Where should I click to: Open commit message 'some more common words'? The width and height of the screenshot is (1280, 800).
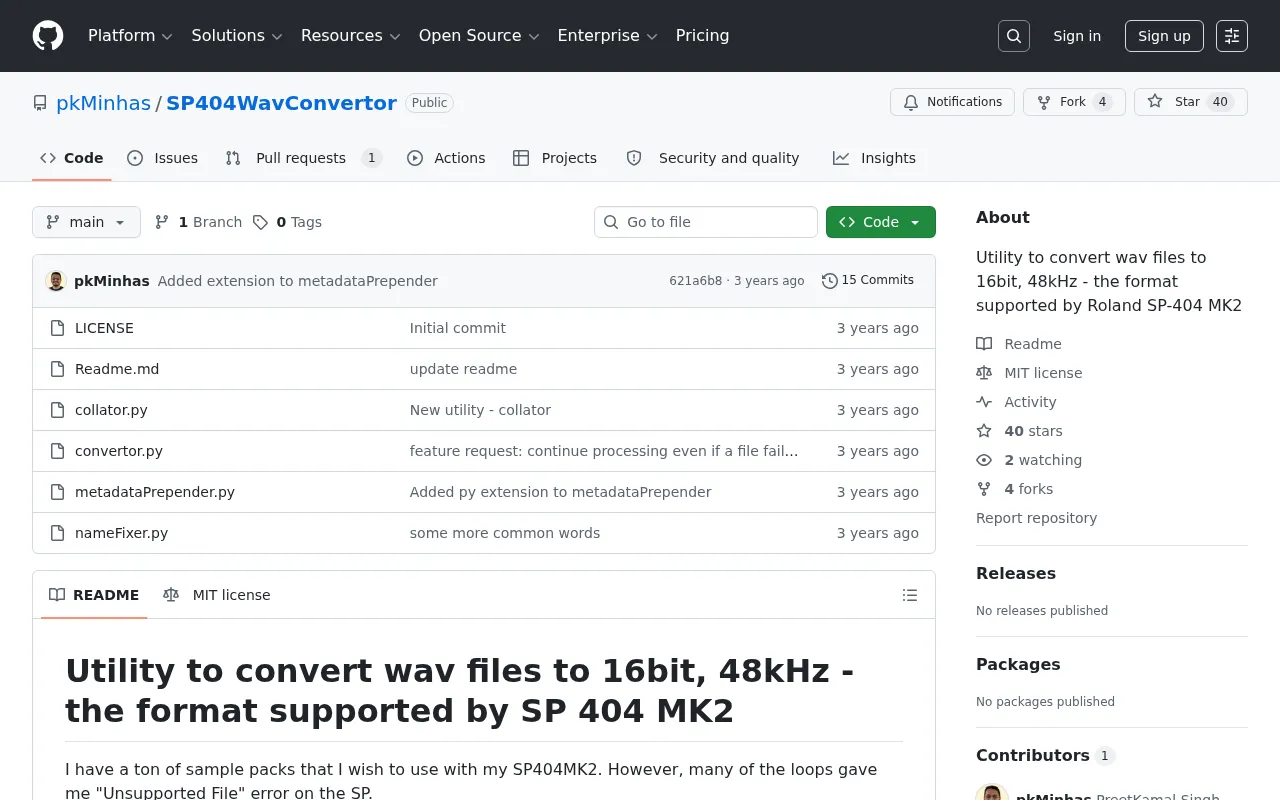(505, 533)
